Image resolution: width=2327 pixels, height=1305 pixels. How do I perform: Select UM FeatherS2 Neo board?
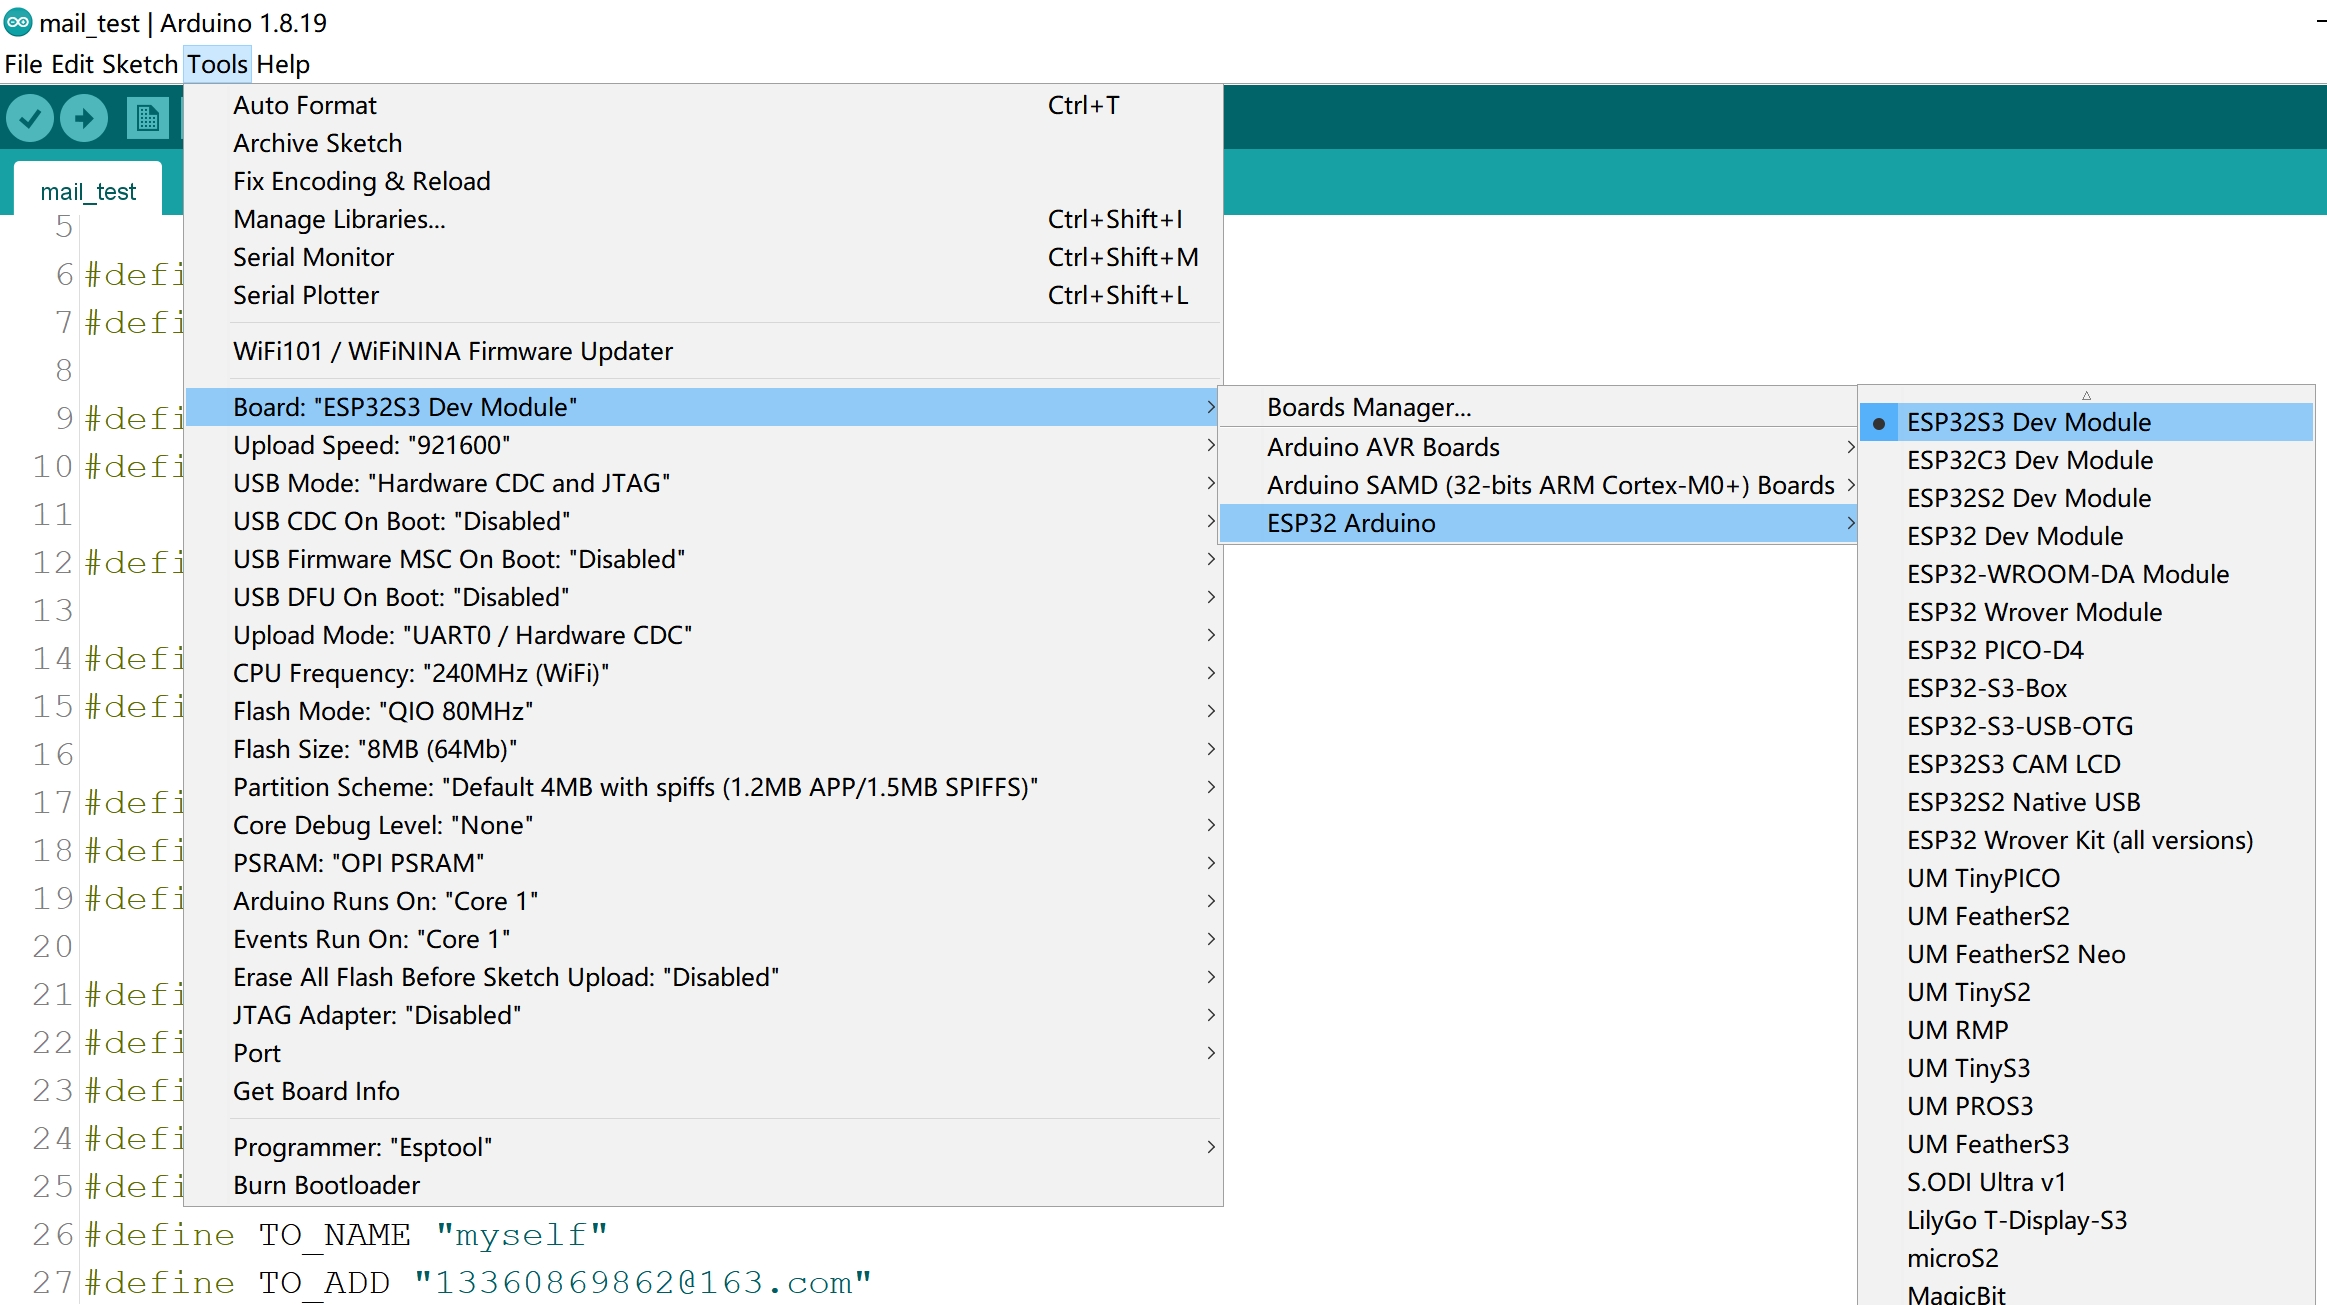click(x=2086, y=954)
